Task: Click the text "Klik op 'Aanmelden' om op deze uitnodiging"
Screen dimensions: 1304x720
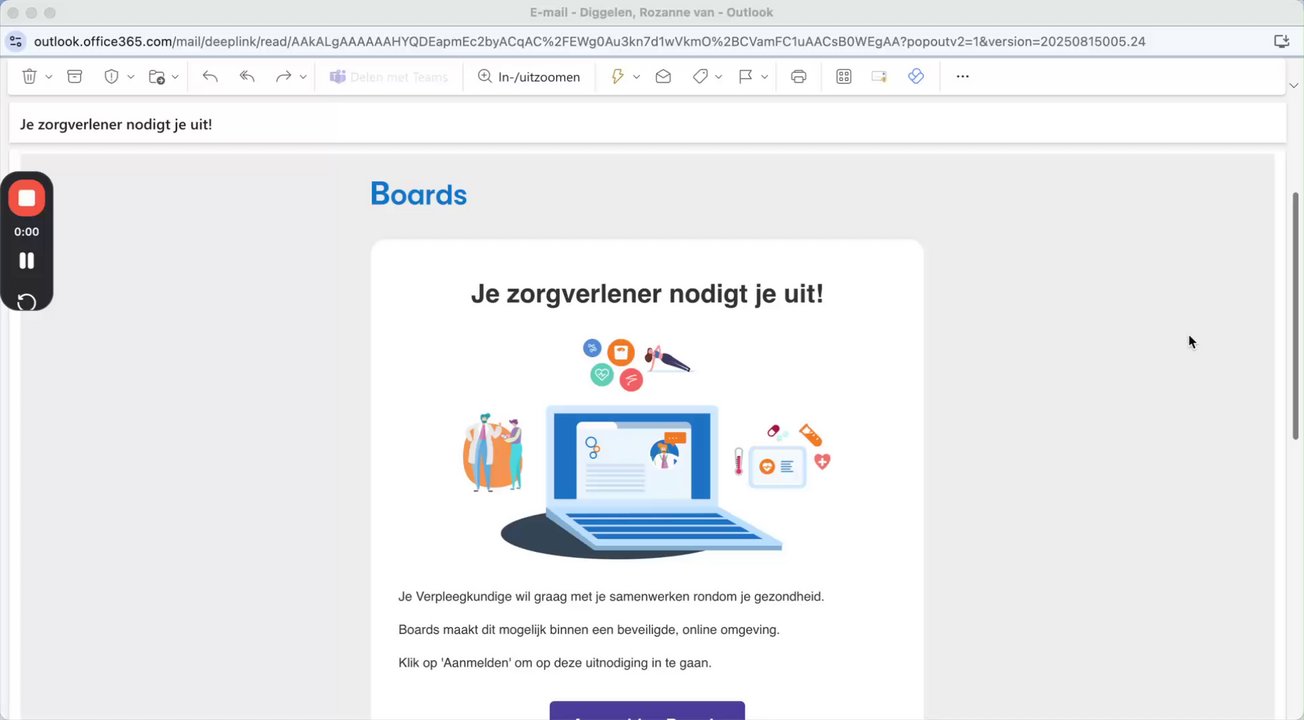Action: pos(555,663)
